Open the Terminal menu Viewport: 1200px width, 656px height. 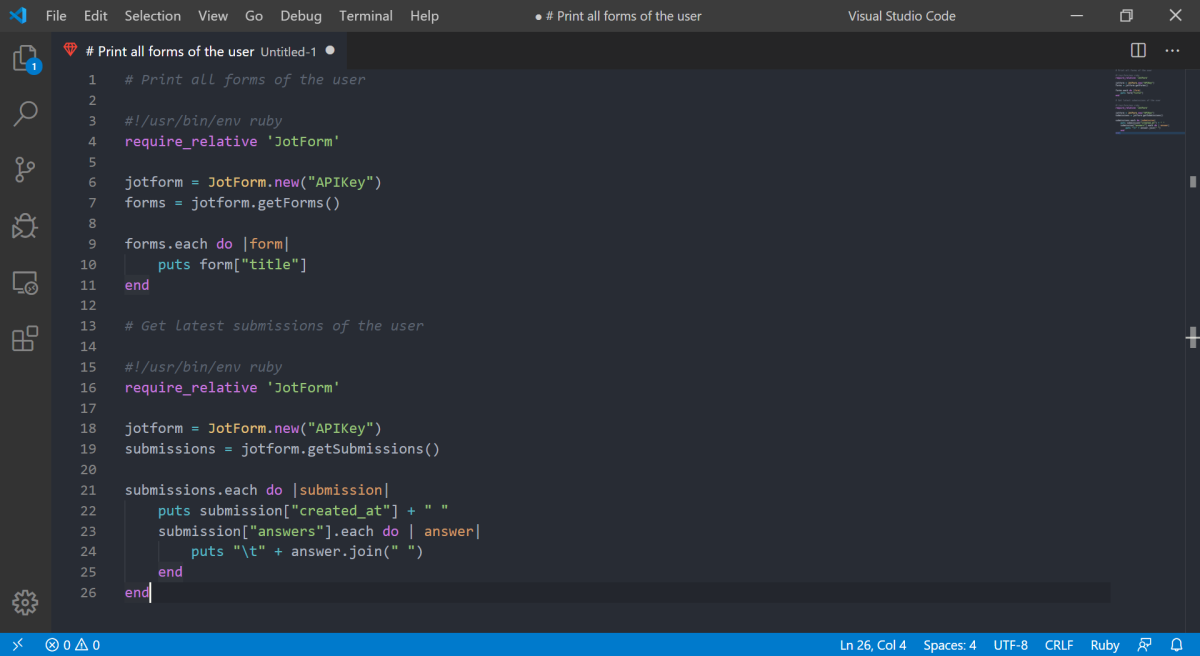coord(365,15)
